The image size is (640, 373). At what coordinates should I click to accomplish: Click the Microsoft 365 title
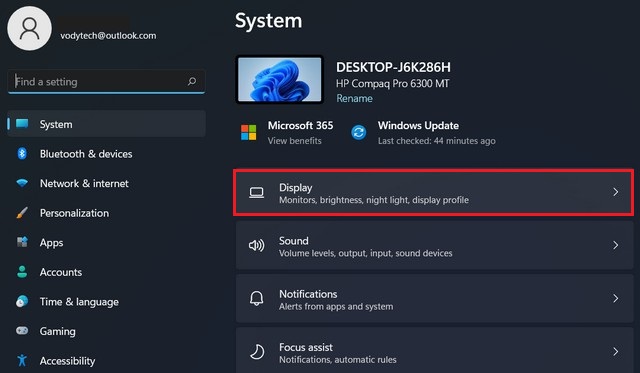click(x=300, y=125)
